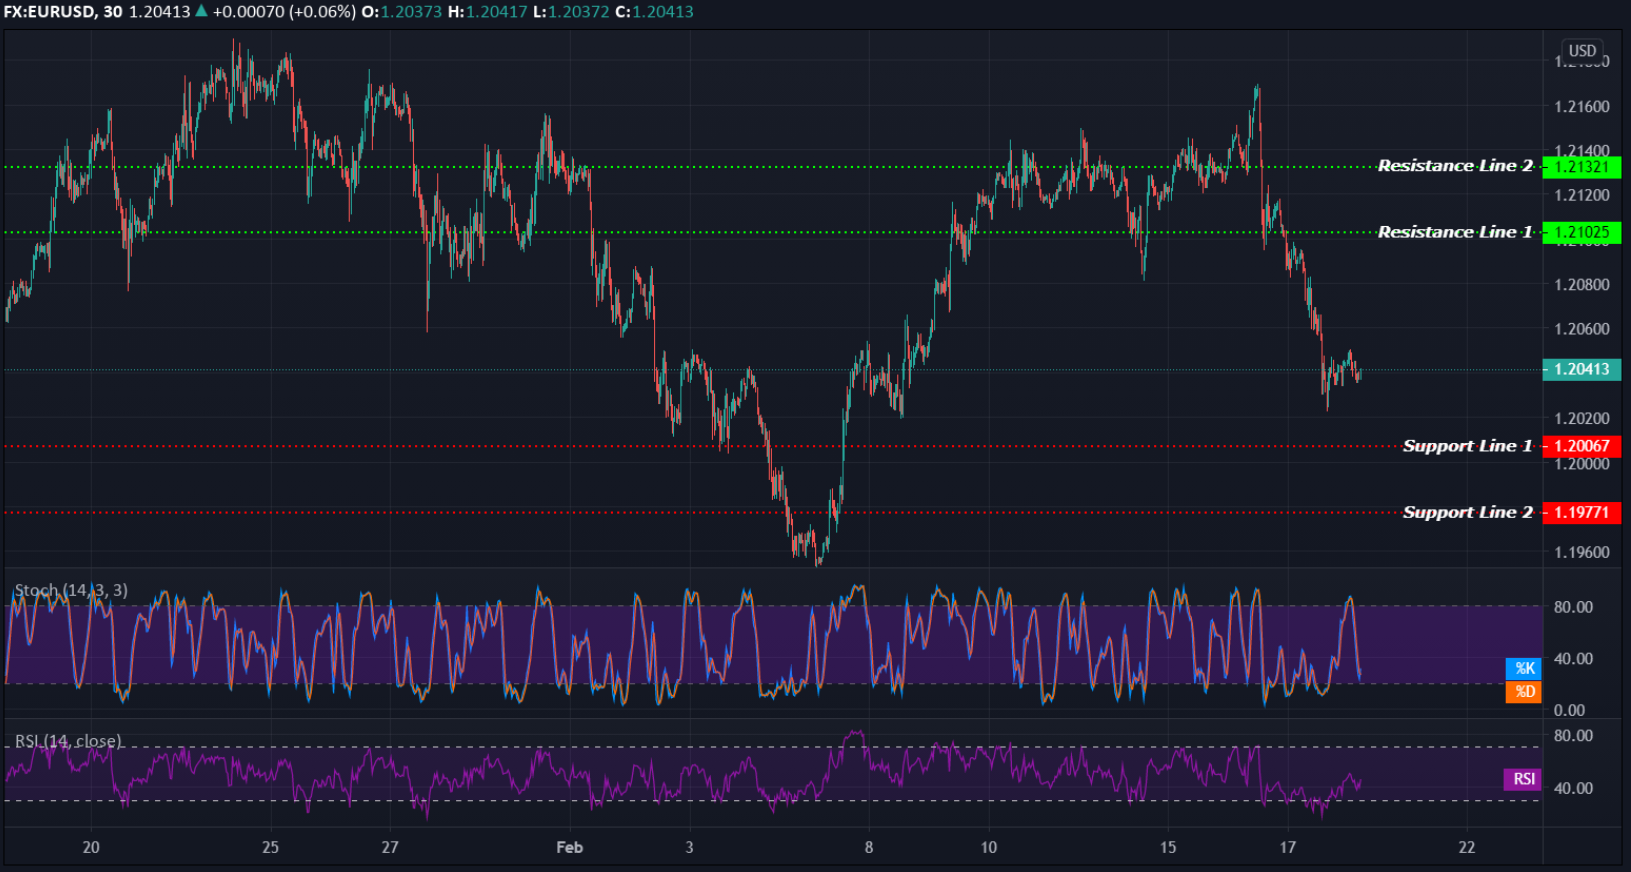Viewport: 1631px width, 872px height.
Task: Select the Support Line 1 label
Action: (1467, 446)
